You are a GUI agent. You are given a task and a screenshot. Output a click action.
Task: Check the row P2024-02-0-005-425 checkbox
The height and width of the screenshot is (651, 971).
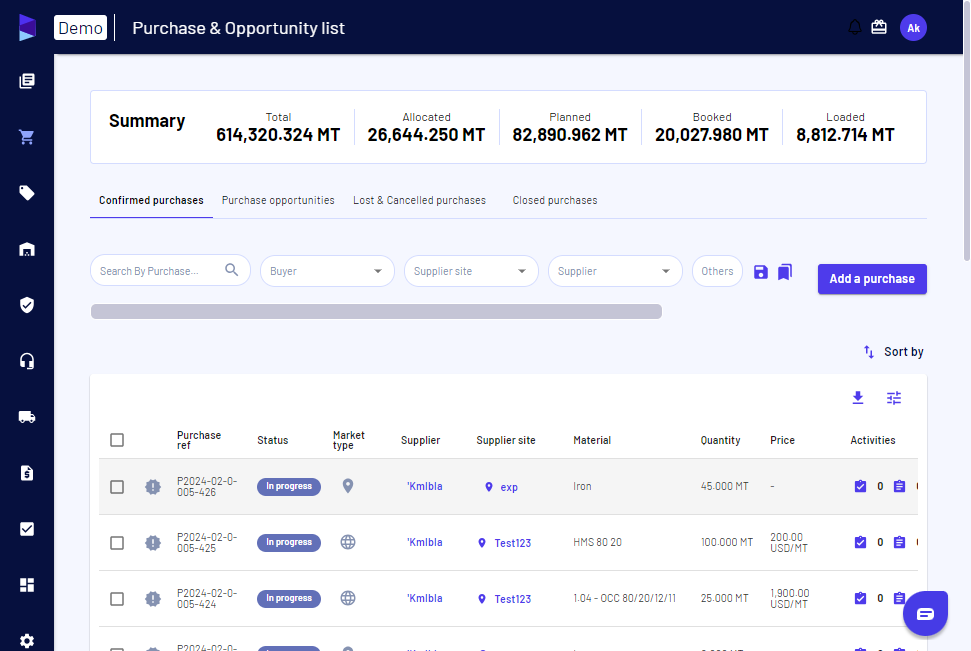(117, 543)
